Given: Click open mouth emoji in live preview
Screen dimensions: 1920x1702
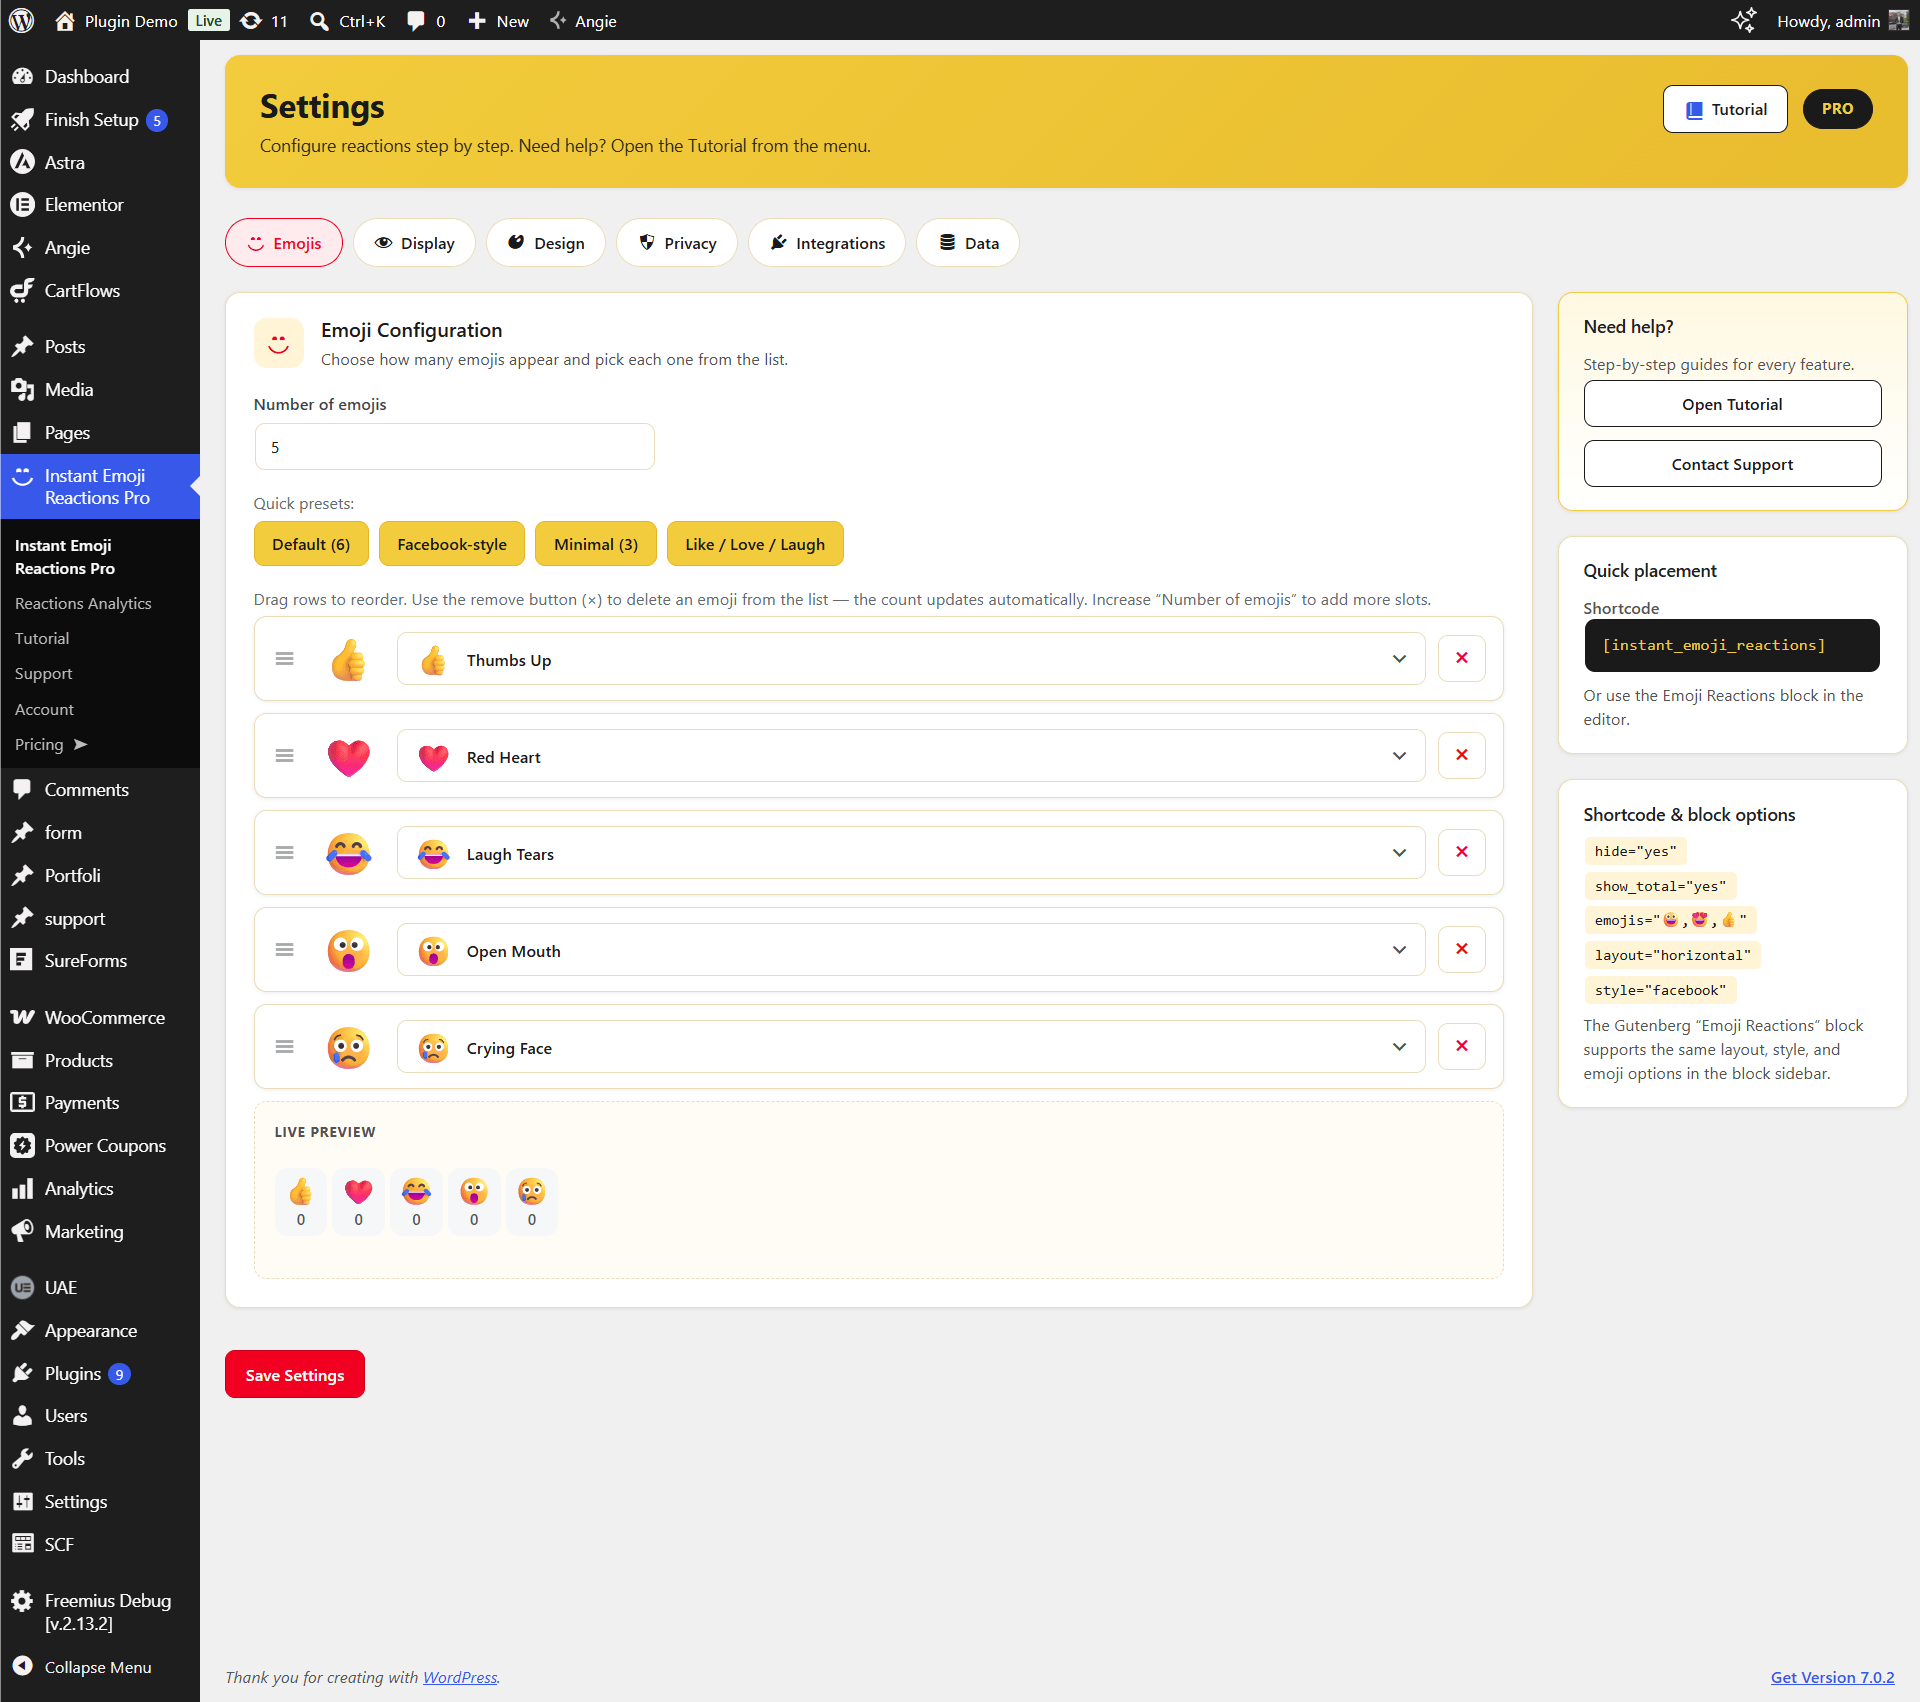Looking at the screenshot, I should [x=474, y=1202].
